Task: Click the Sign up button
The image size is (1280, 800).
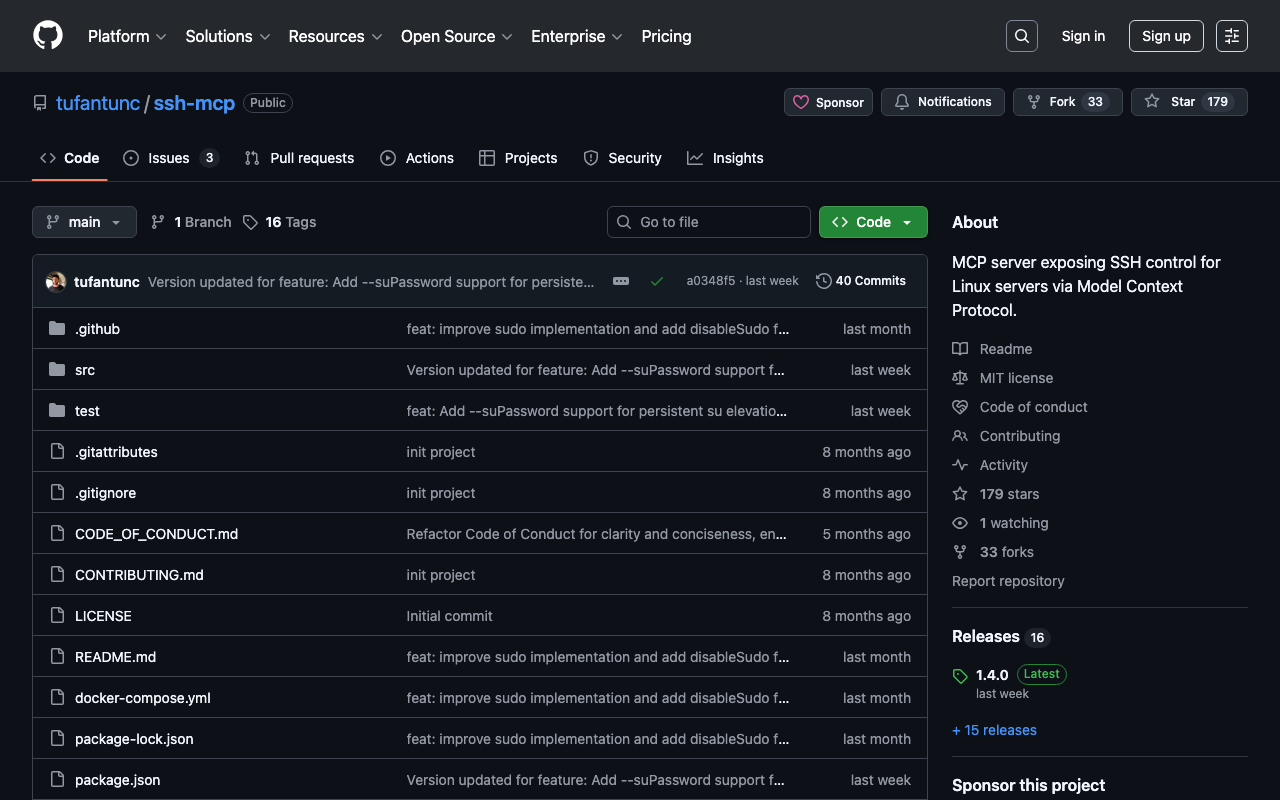Action: [x=1165, y=36]
